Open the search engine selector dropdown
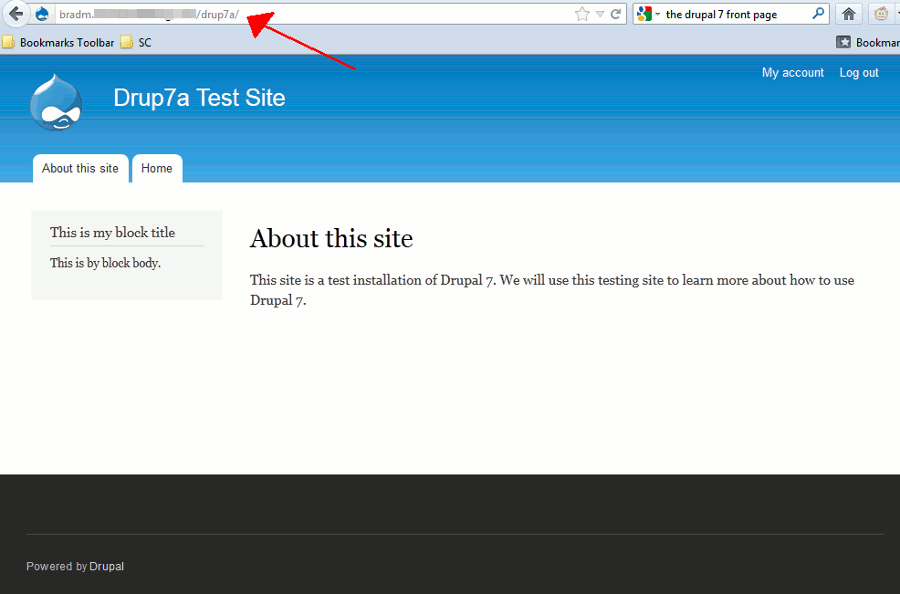The image size is (900, 594). (648, 14)
